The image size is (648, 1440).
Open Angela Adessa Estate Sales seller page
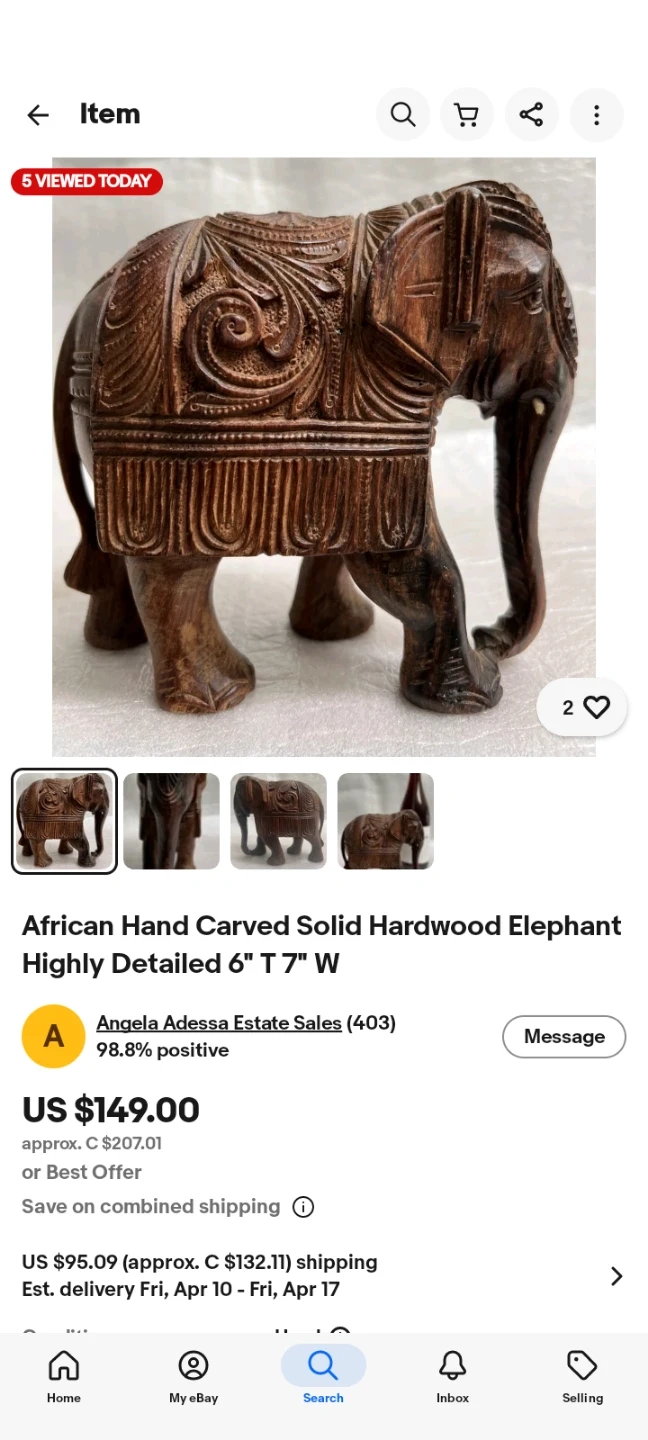point(219,1023)
